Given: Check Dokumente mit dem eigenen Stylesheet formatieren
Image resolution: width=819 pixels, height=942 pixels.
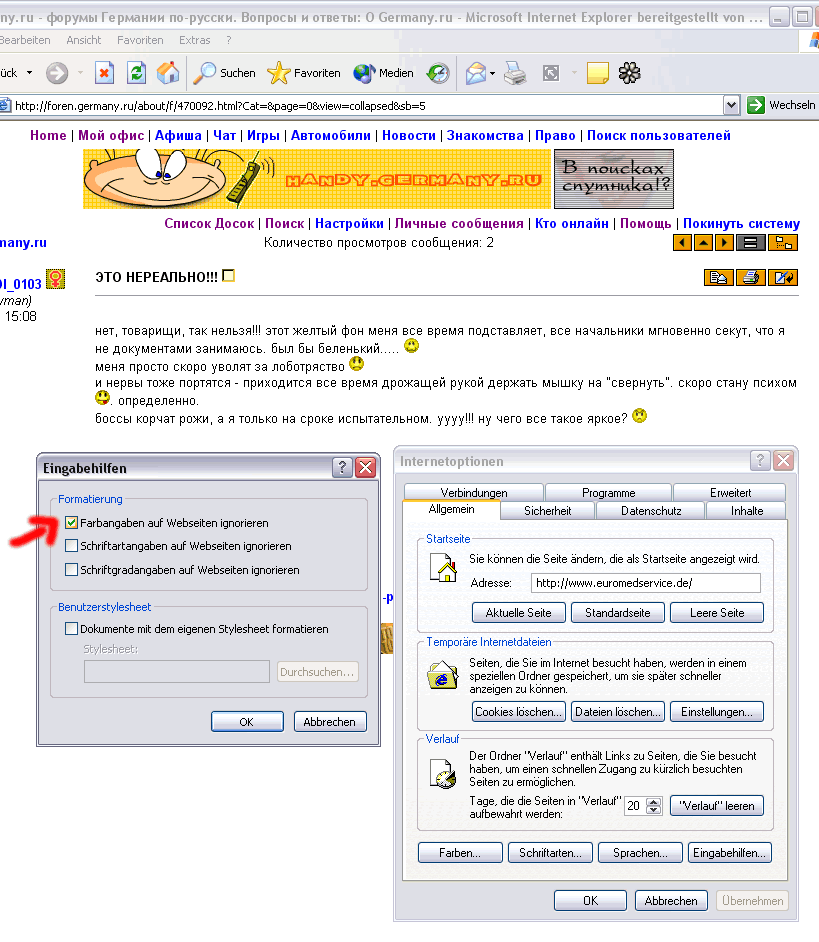Looking at the screenshot, I should (x=71, y=629).
